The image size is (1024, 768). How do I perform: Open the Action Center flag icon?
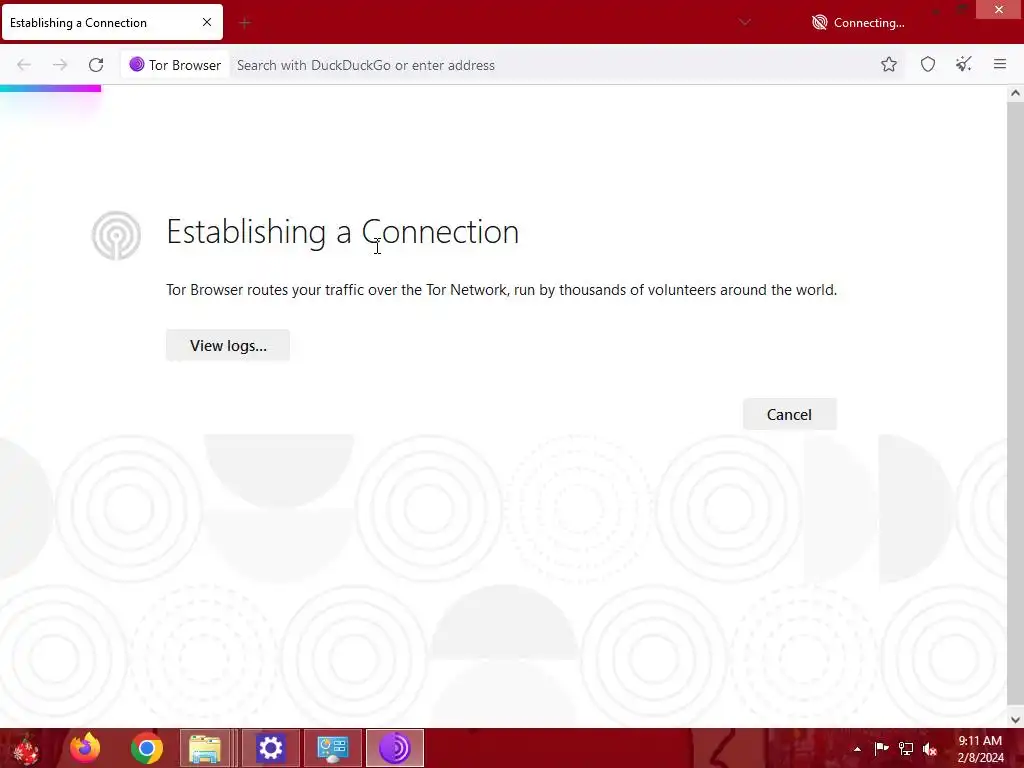[x=881, y=748]
